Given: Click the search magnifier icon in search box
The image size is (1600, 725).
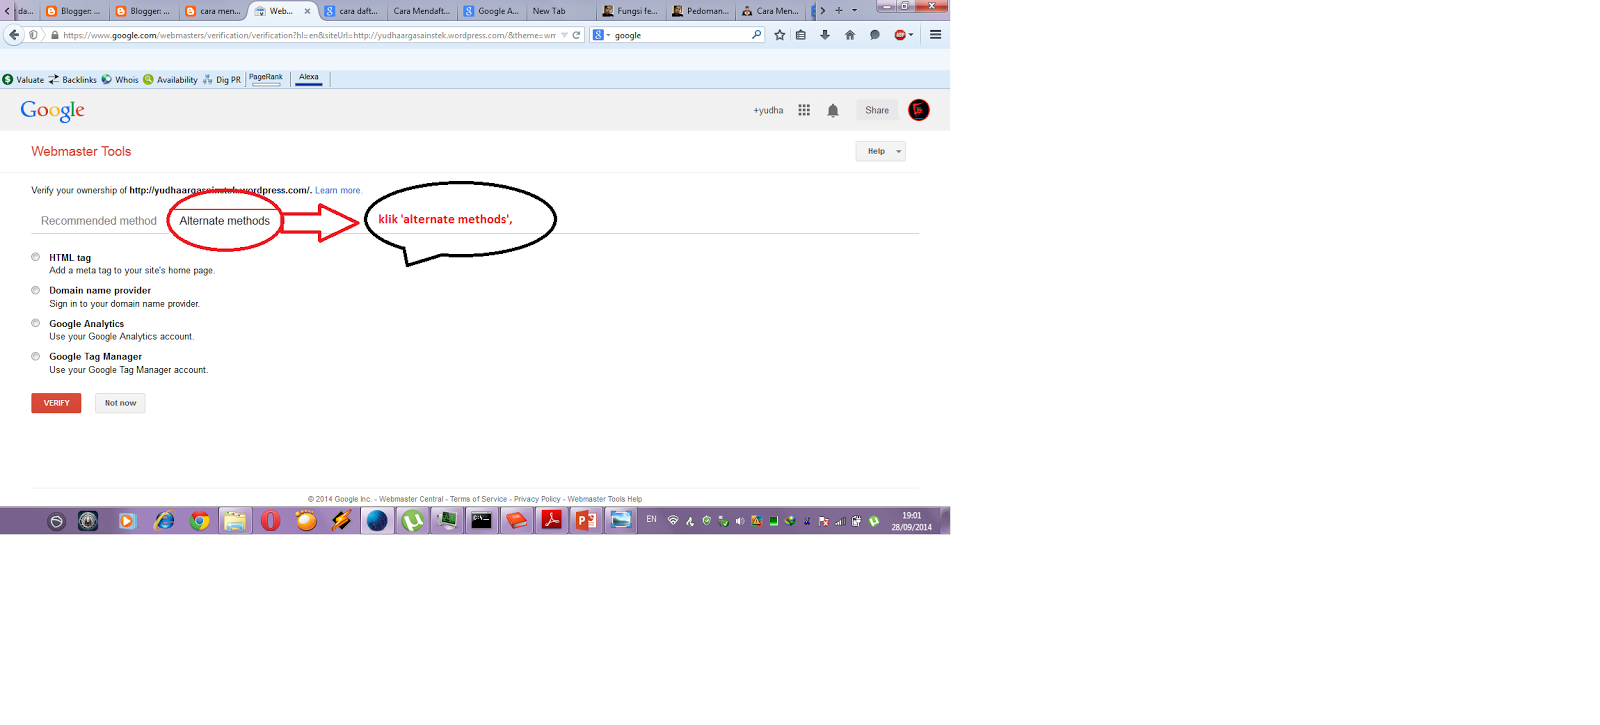Looking at the screenshot, I should [757, 35].
